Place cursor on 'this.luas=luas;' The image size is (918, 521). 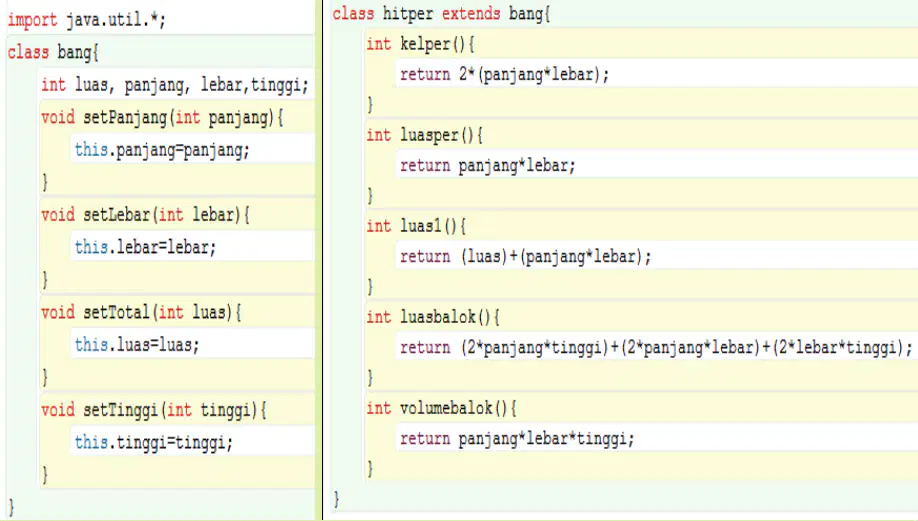point(137,345)
